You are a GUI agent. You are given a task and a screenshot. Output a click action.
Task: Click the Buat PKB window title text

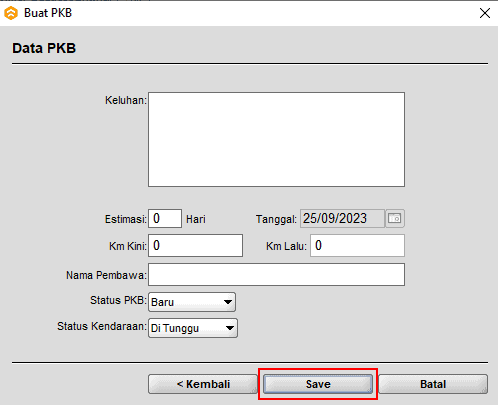point(48,13)
